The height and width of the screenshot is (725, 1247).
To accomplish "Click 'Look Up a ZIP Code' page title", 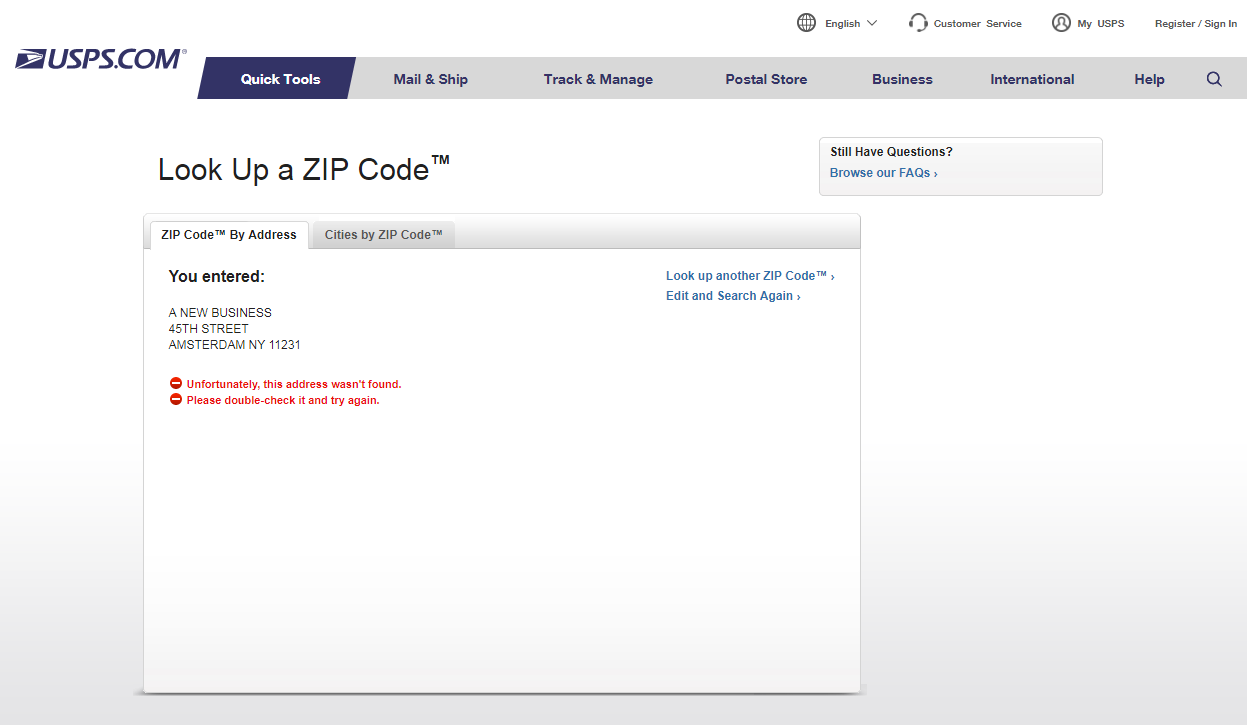I will click(x=304, y=168).
